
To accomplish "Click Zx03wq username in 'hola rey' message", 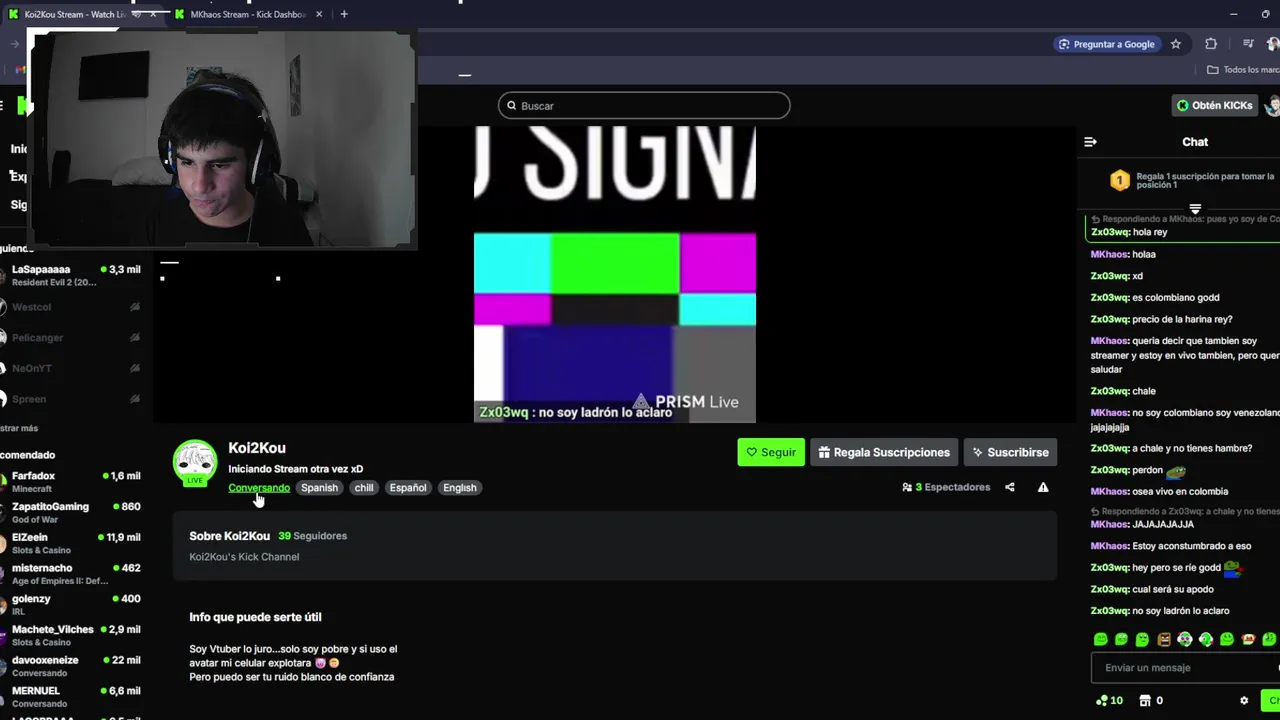I will click(x=1109, y=232).
